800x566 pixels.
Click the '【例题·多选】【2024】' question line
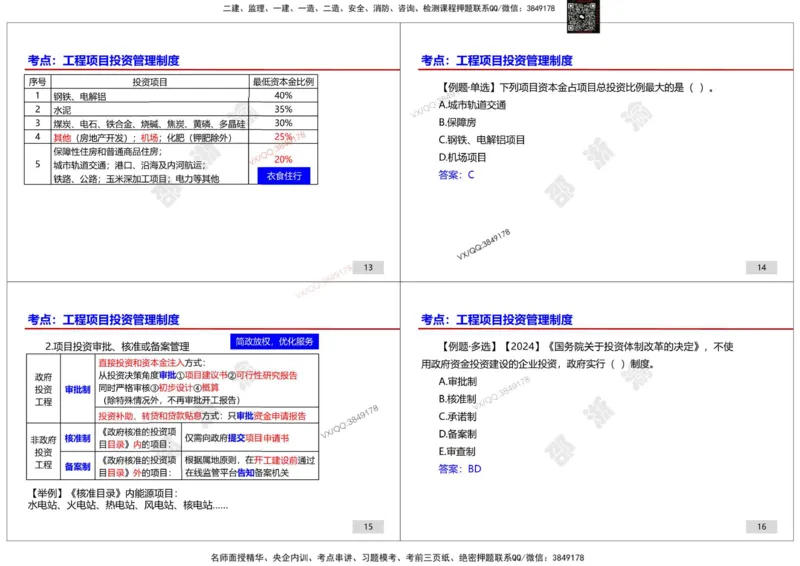pos(587,347)
